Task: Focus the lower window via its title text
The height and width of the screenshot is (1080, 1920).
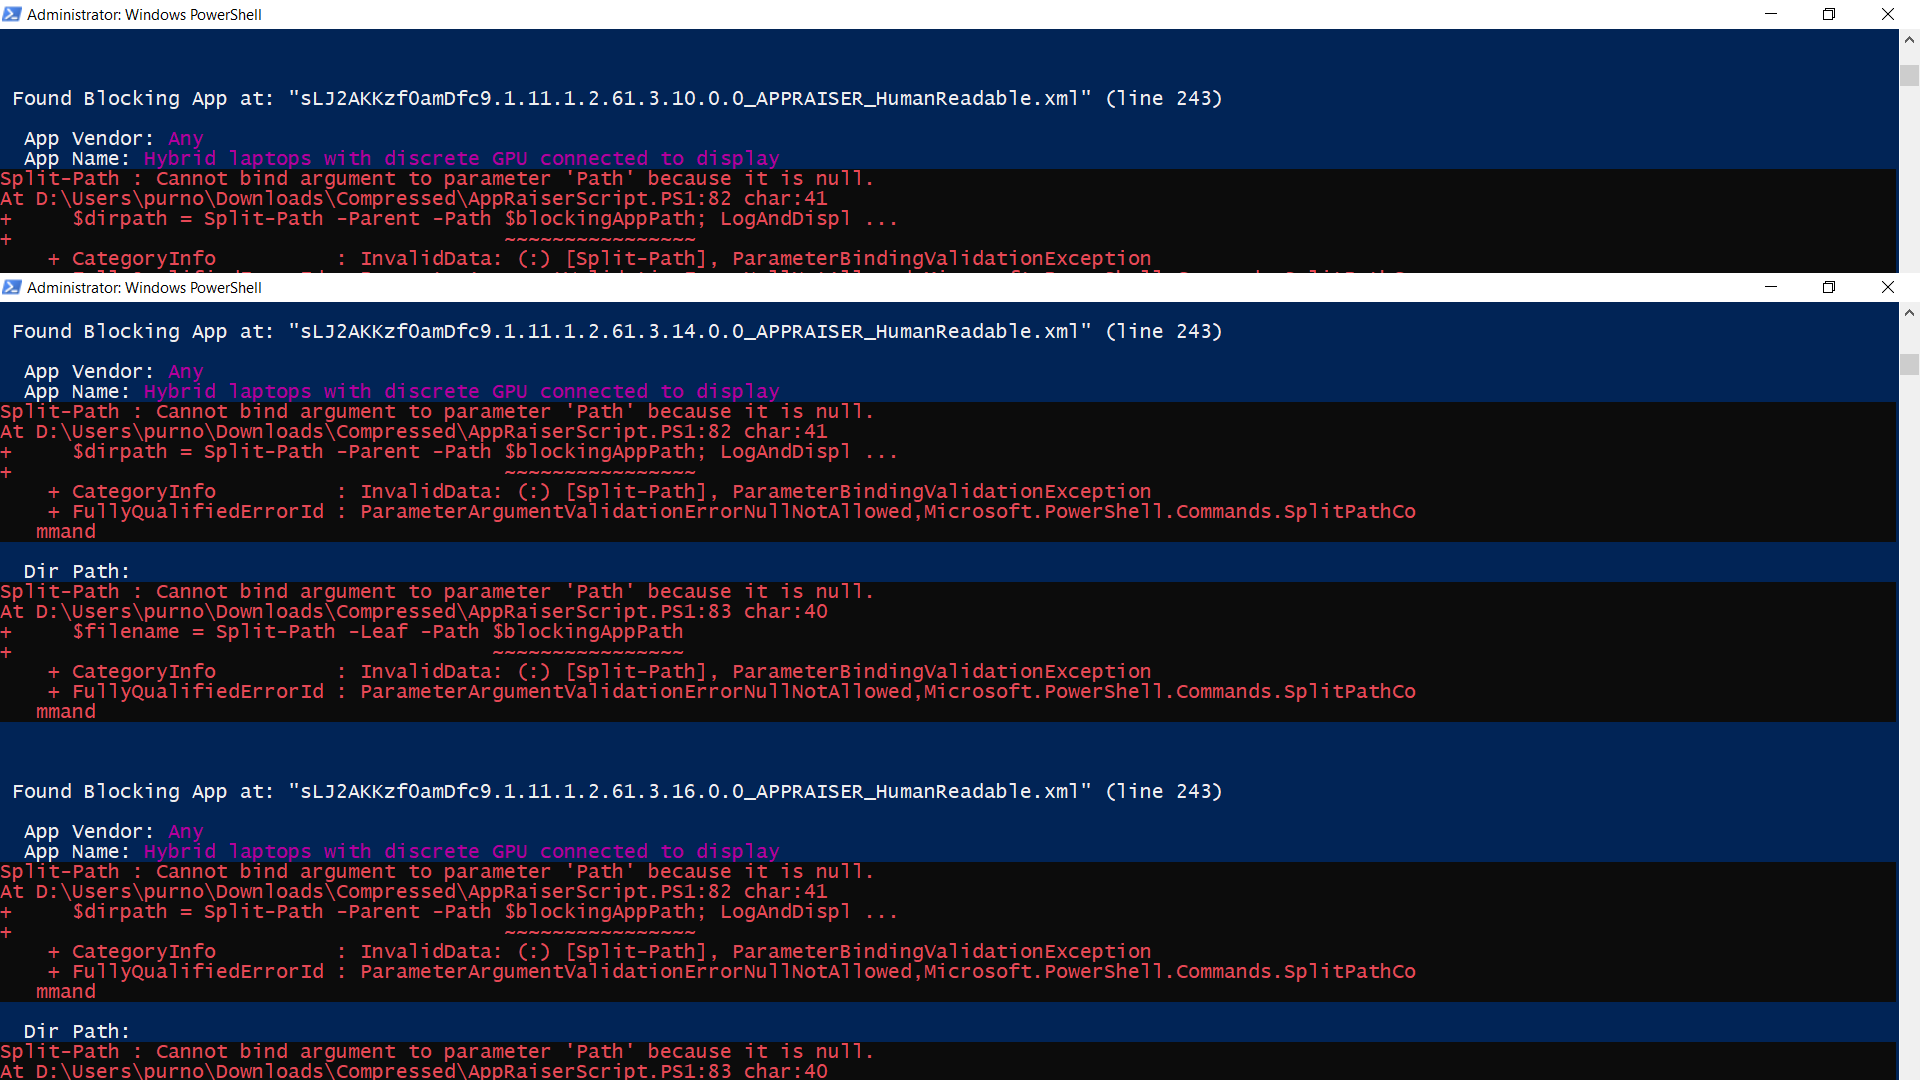Action: tap(144, 288)
